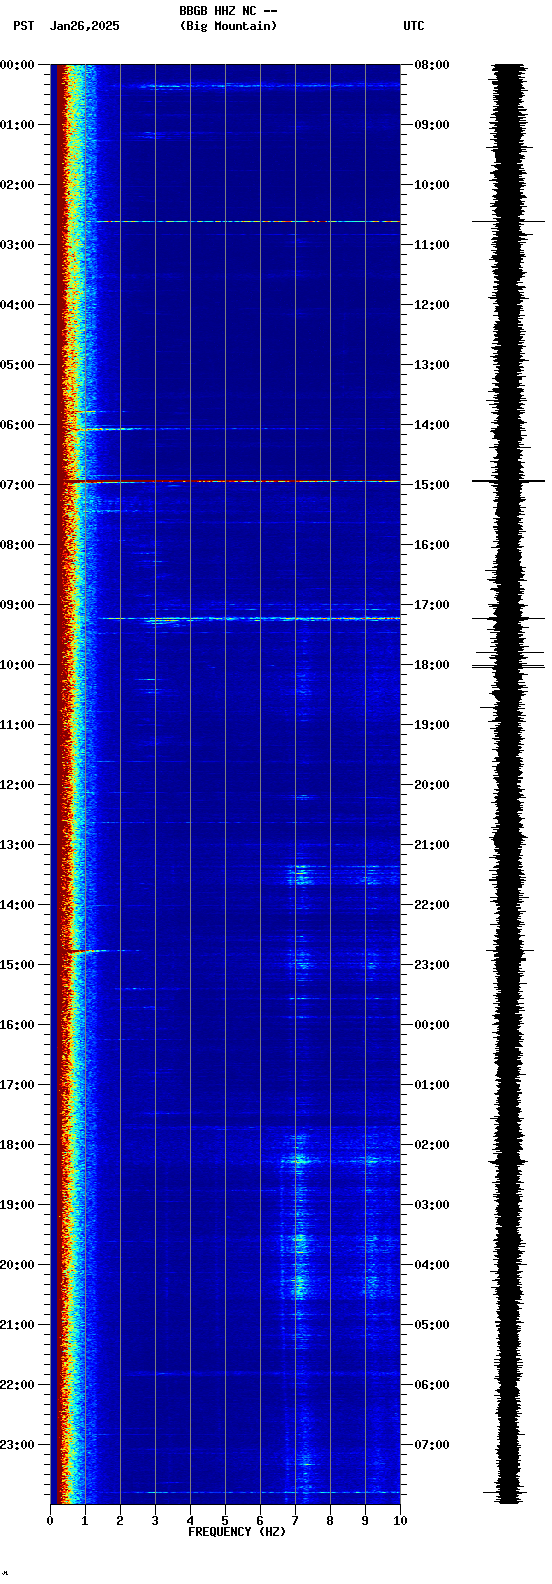Click the seismogram spike near 18:00 UTC

coord(510,665)
